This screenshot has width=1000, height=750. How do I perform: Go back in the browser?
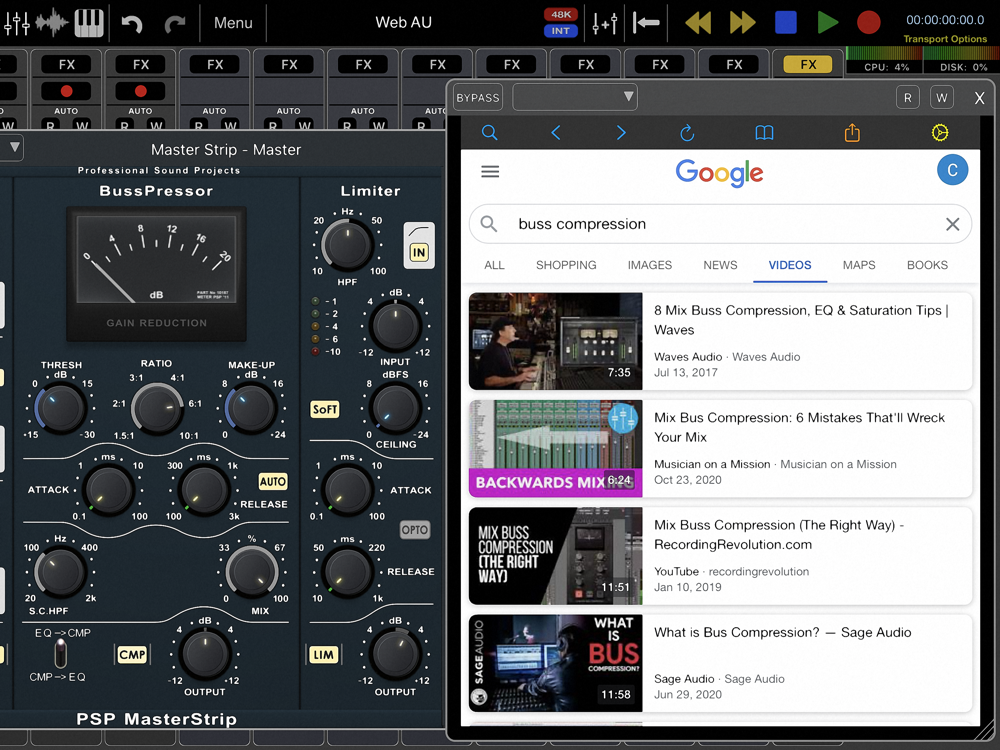coord(555,133)
